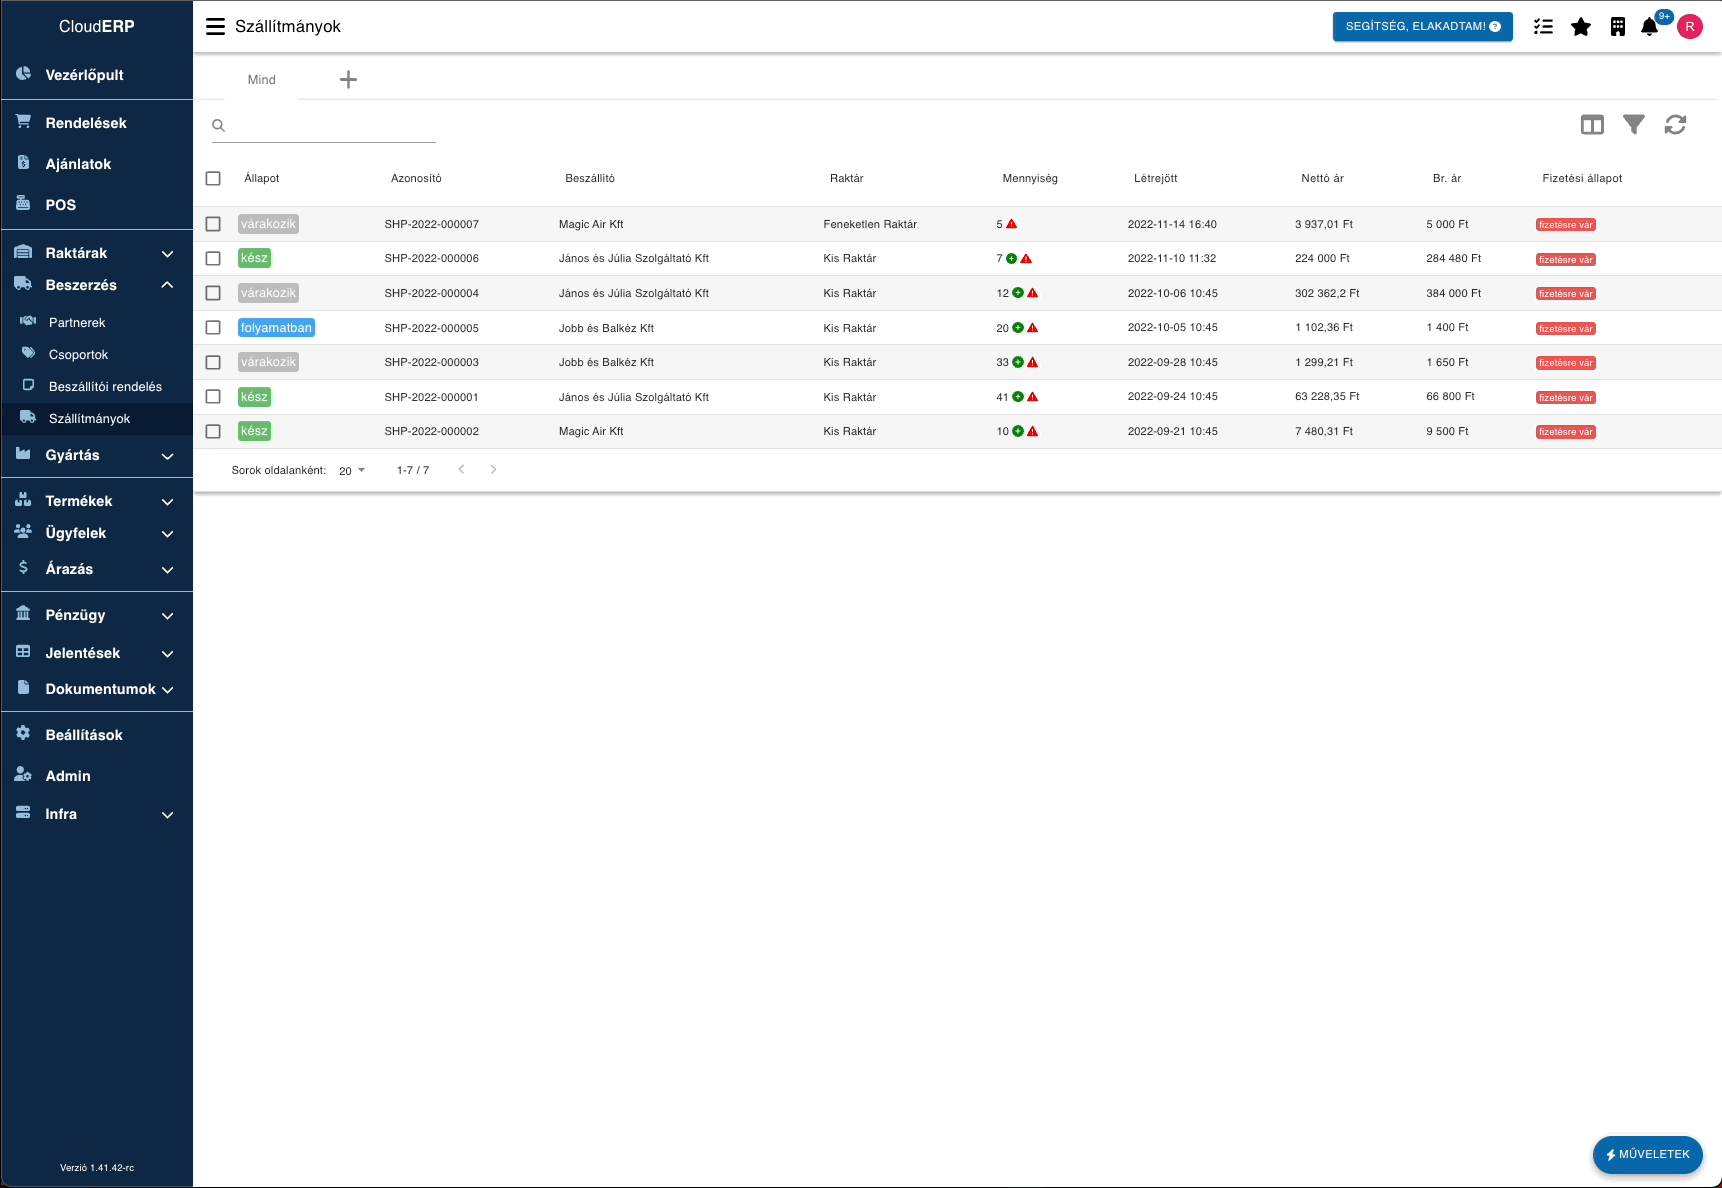Viewport: 1722px width, 1188px height.
Task: Open rows per page dropdown
Action: pos(352,470)
